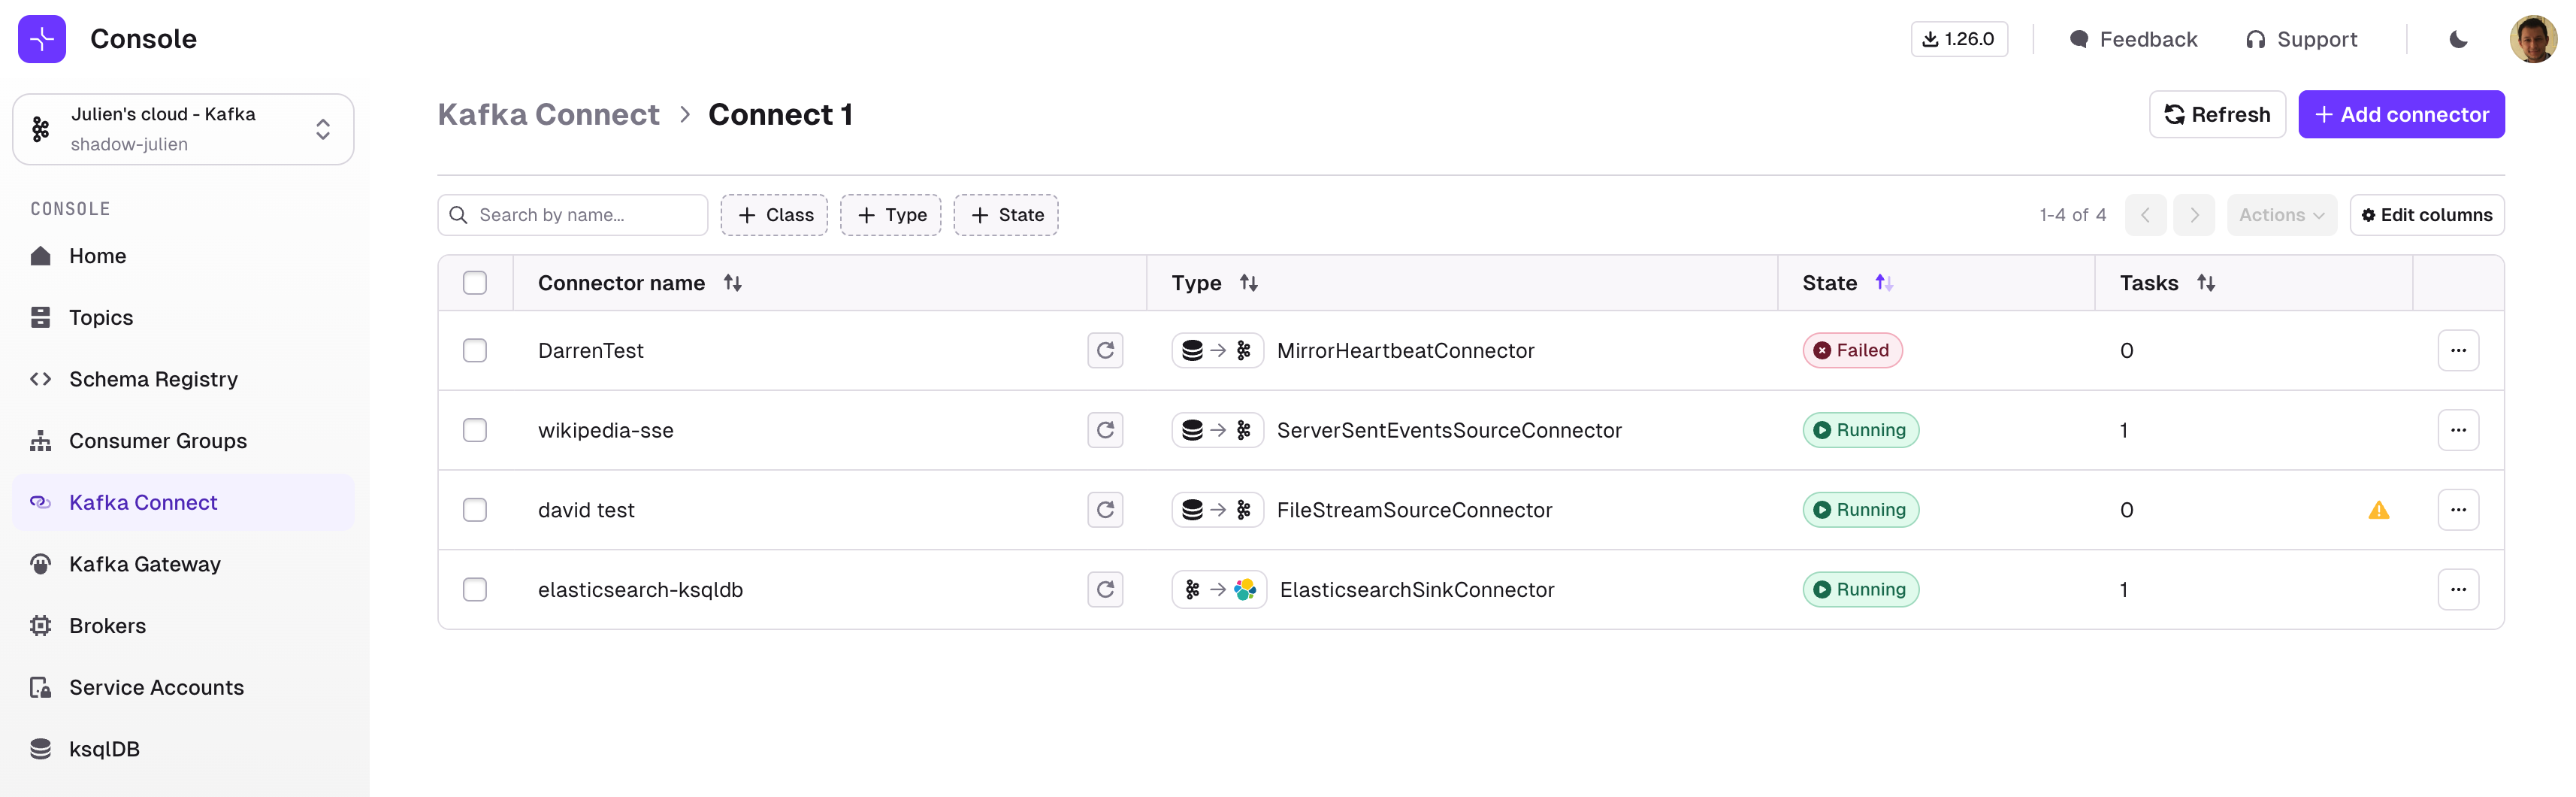
Task: Open Service Accounts in sidebar
Action: tap(183, 688)
